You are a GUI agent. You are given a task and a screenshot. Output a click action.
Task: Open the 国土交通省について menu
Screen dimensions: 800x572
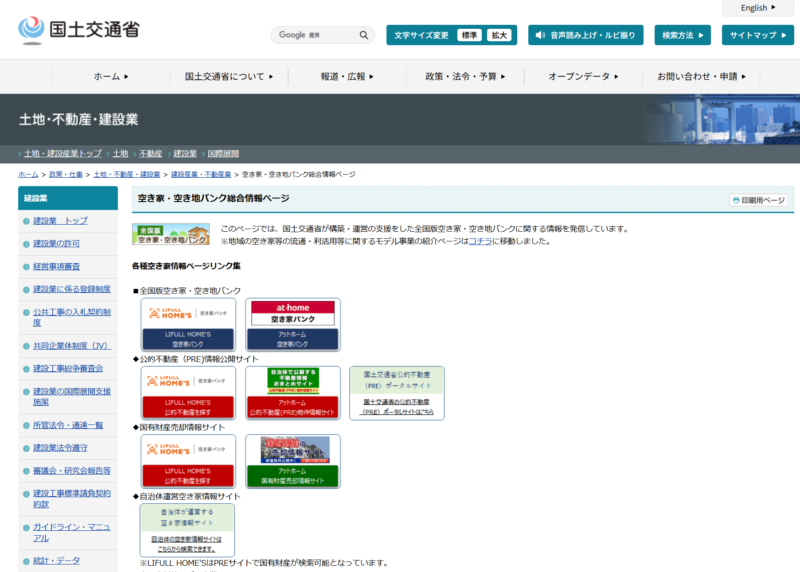229,77
